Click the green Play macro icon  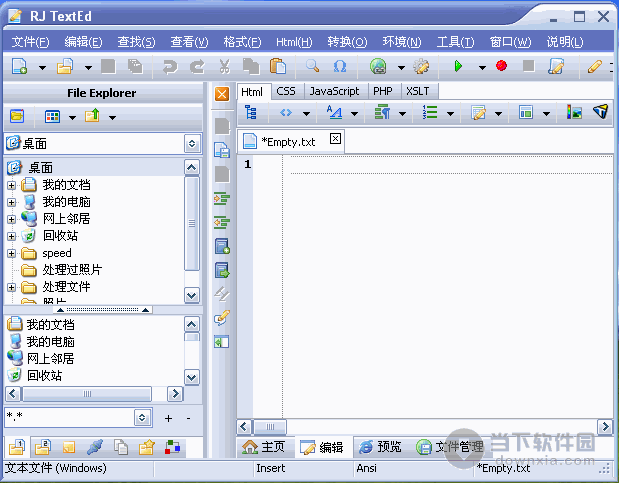458,66
